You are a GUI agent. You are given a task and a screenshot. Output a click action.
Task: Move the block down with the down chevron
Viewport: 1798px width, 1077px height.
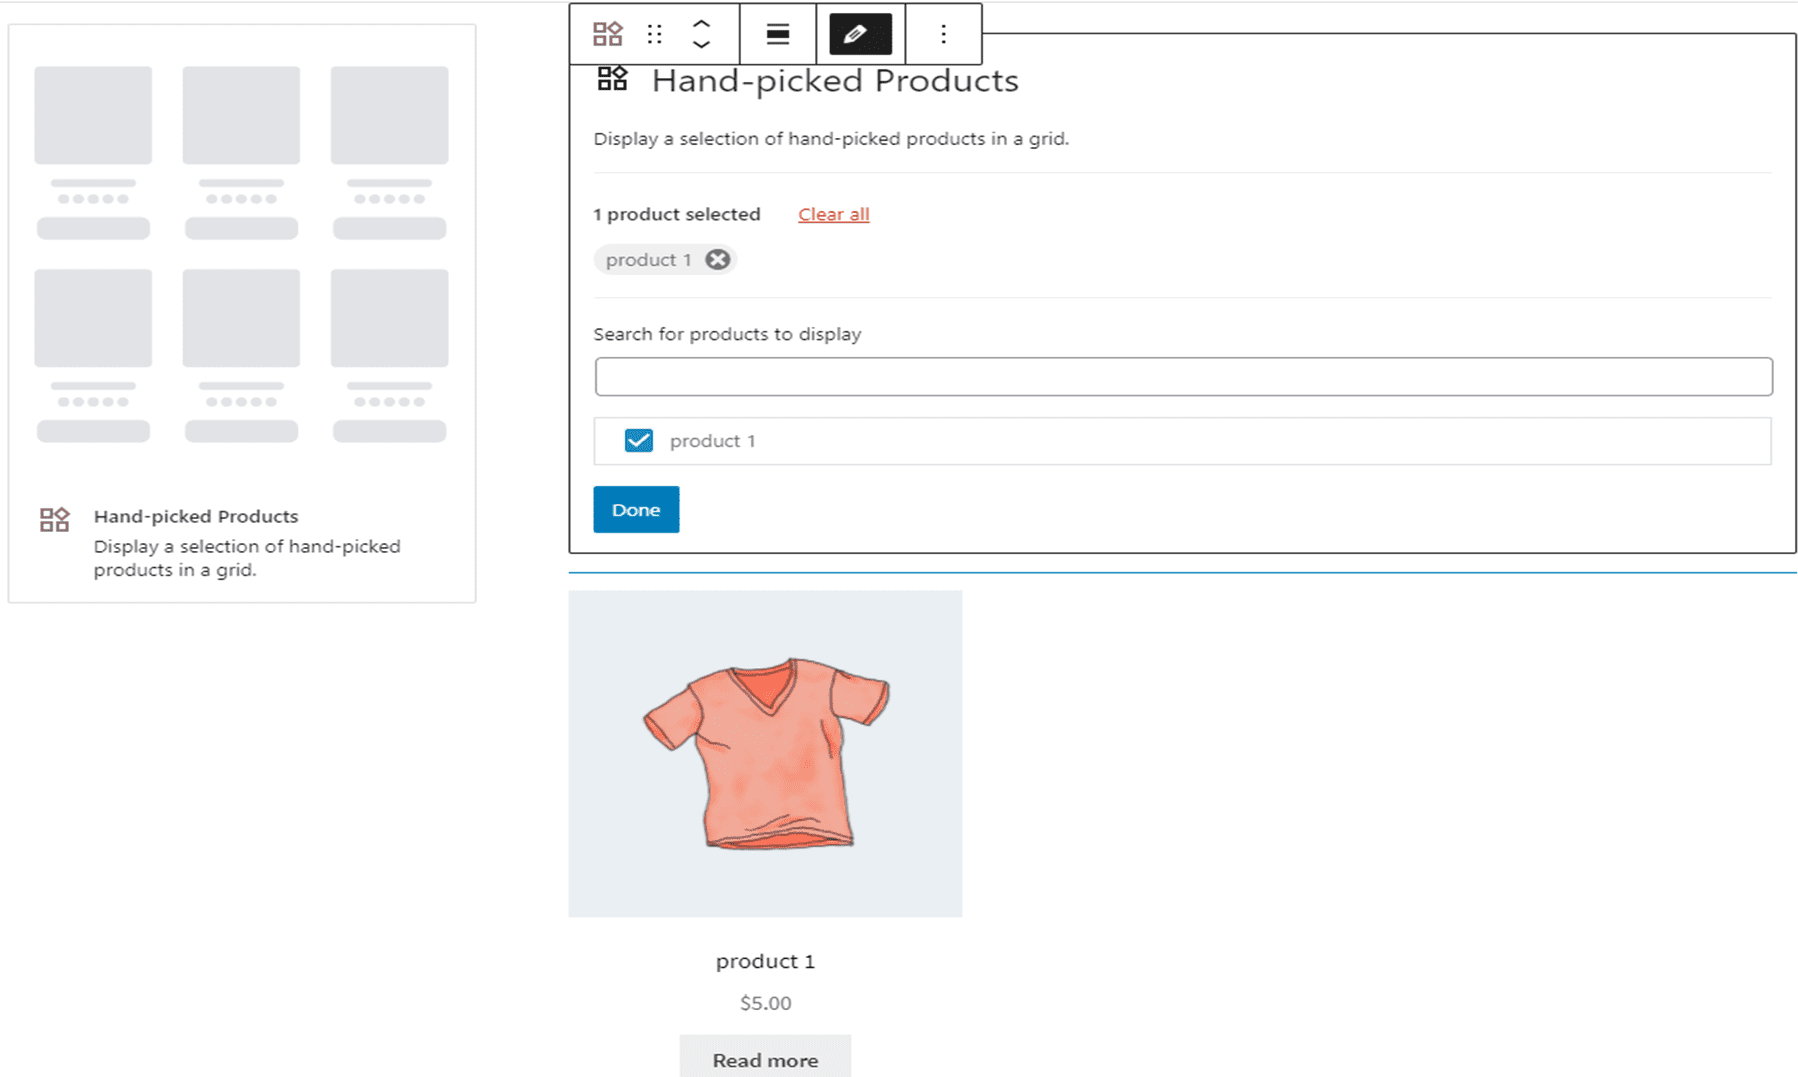pyautogui.click(x=701, y=45)
